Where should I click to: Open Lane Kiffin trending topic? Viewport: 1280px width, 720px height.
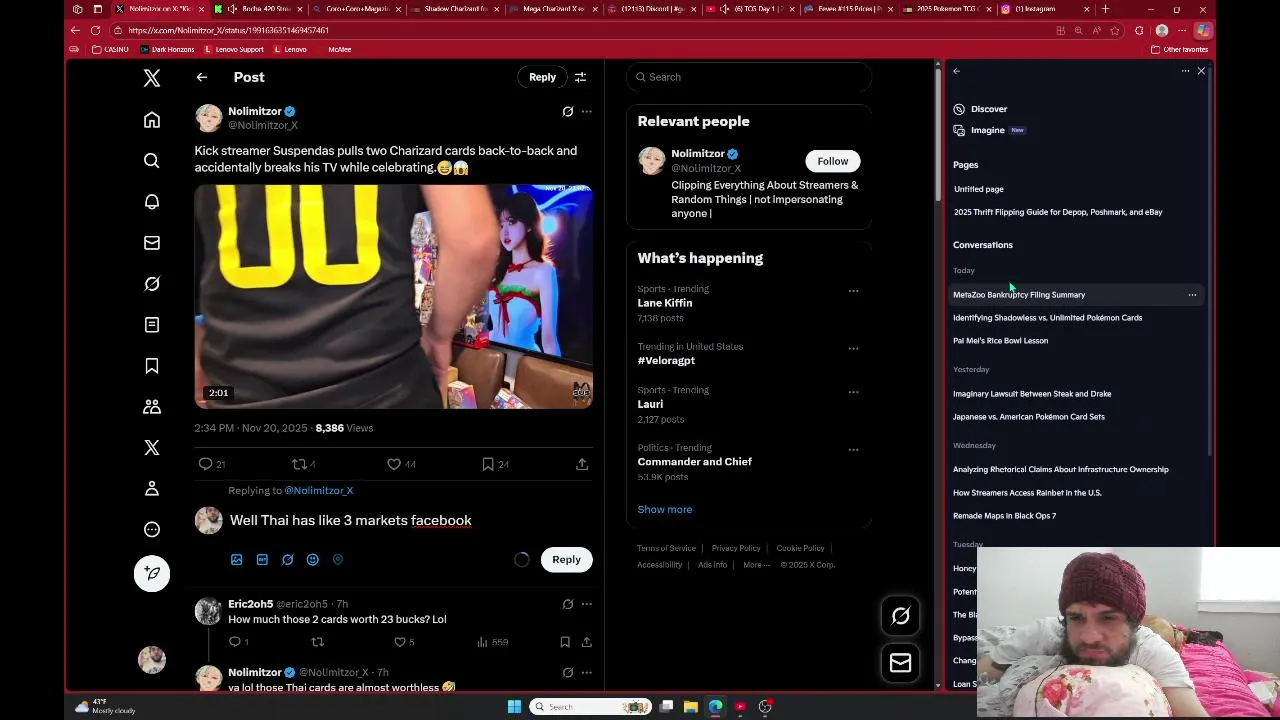click(x=665, y=303)
